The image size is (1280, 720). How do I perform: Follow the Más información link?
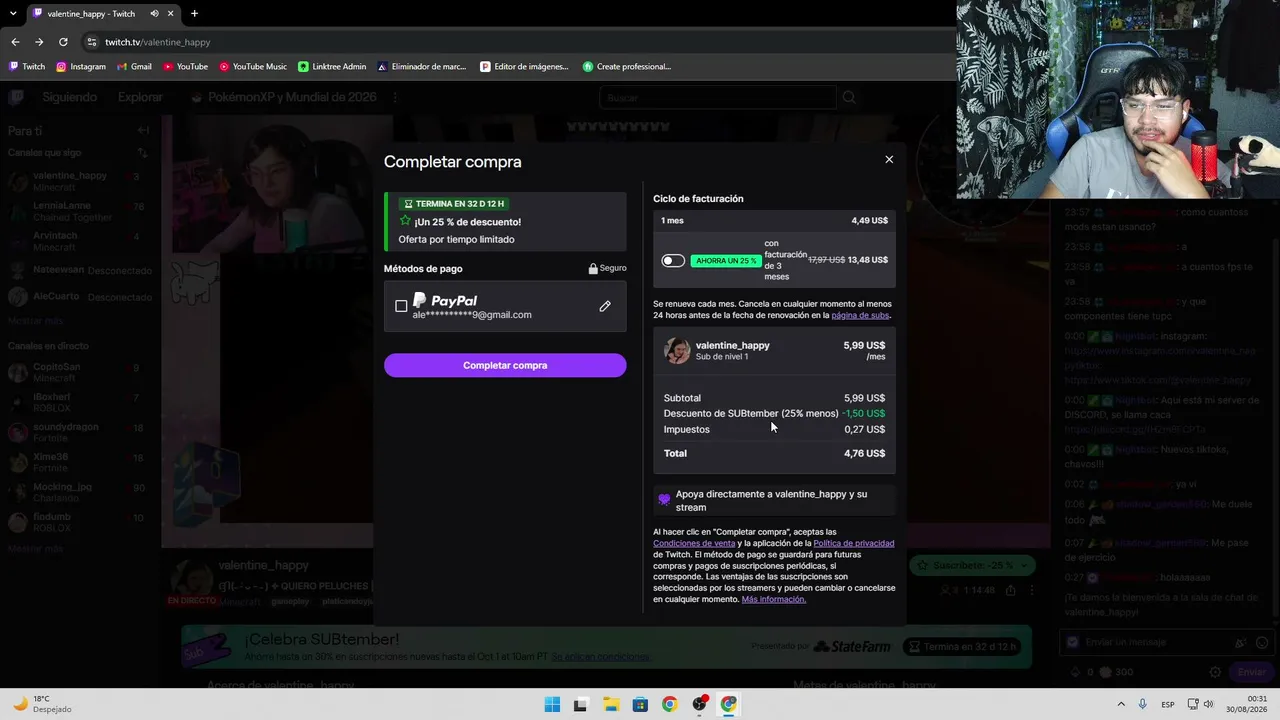click(x=774, y=599)
